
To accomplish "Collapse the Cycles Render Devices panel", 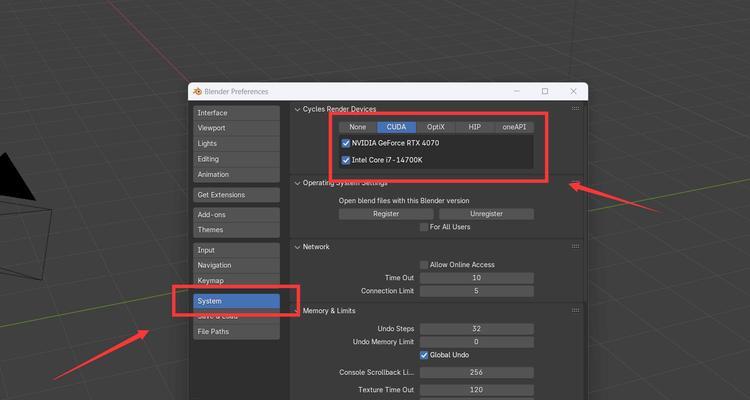I will click(298, 109).
